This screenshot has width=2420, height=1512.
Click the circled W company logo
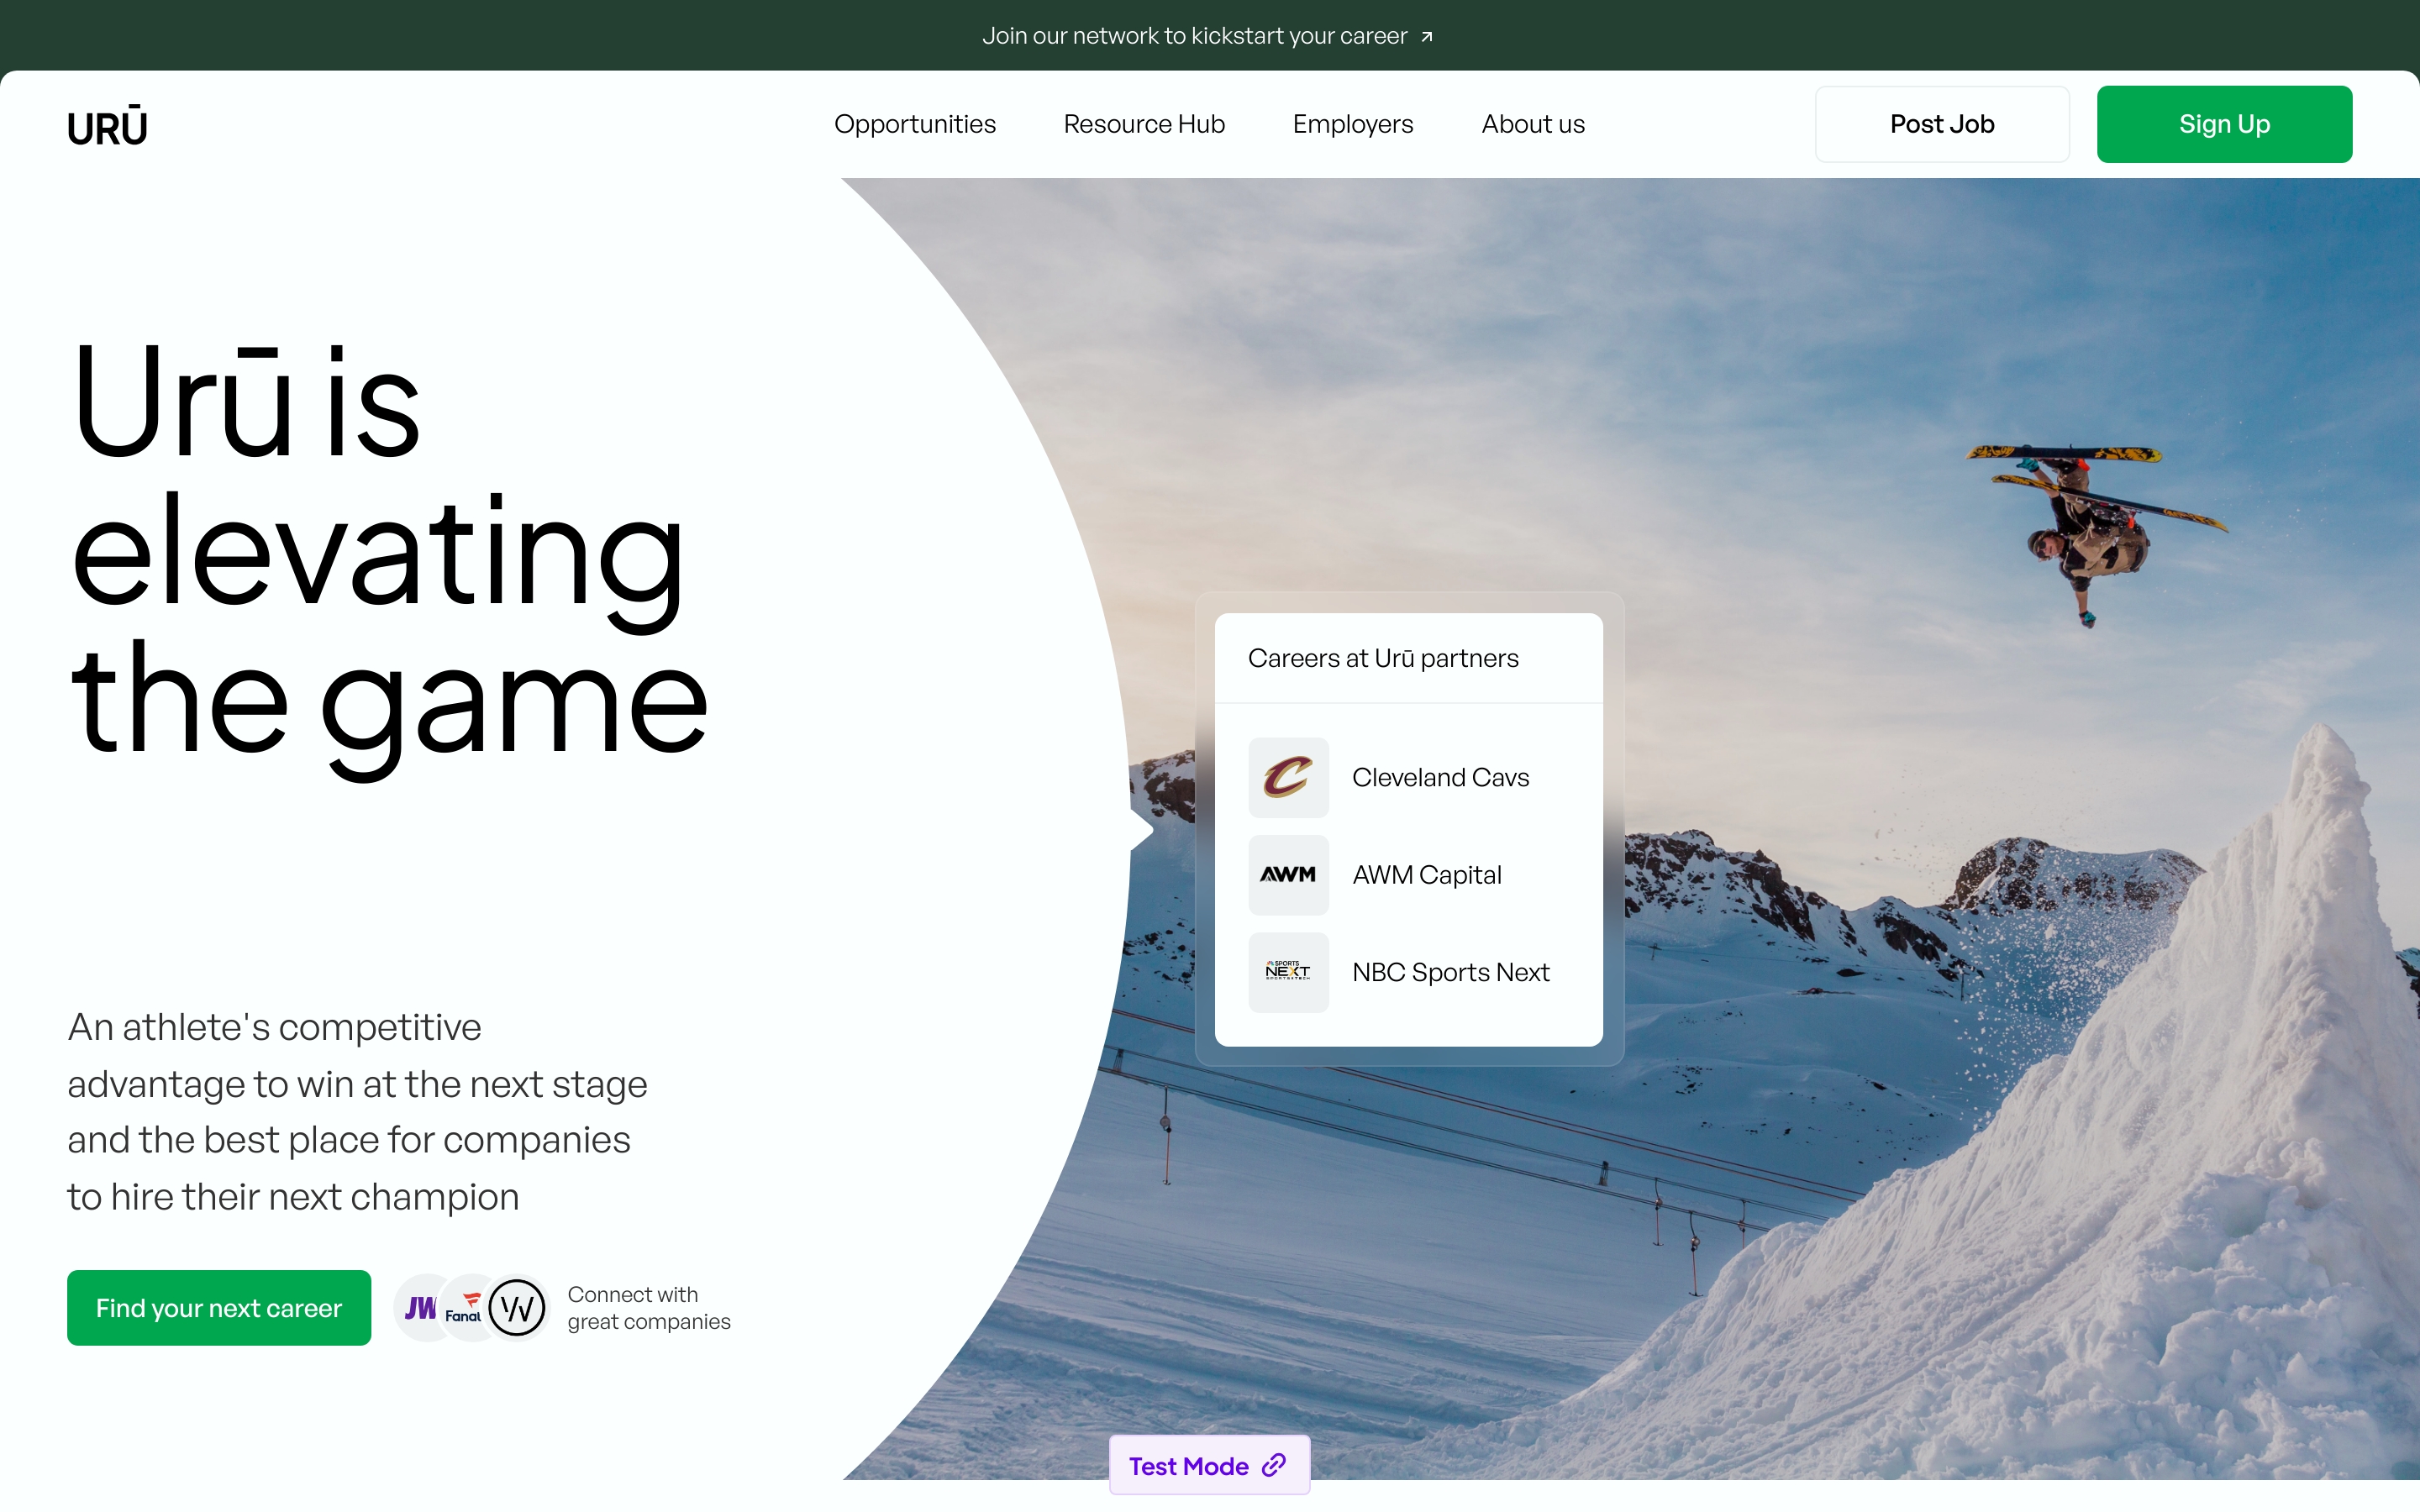pos(518,1308)
